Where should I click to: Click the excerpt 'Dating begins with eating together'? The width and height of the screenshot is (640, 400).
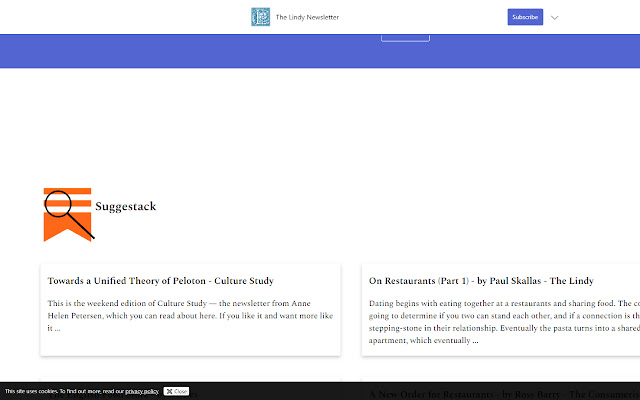point(504,322)
